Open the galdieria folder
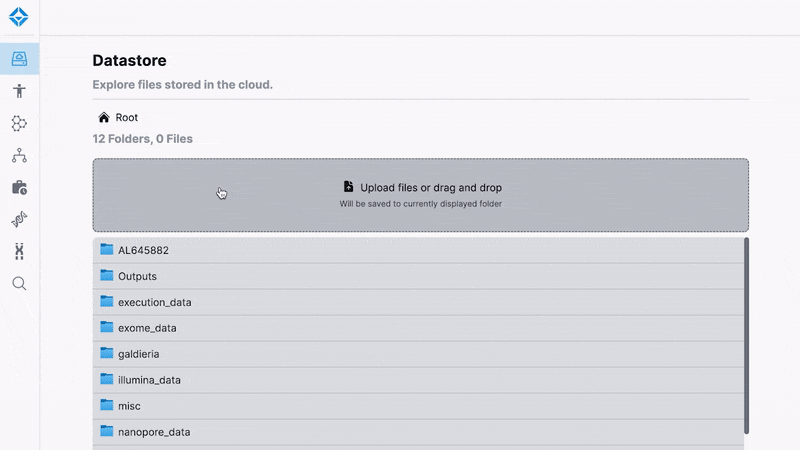 138,354
